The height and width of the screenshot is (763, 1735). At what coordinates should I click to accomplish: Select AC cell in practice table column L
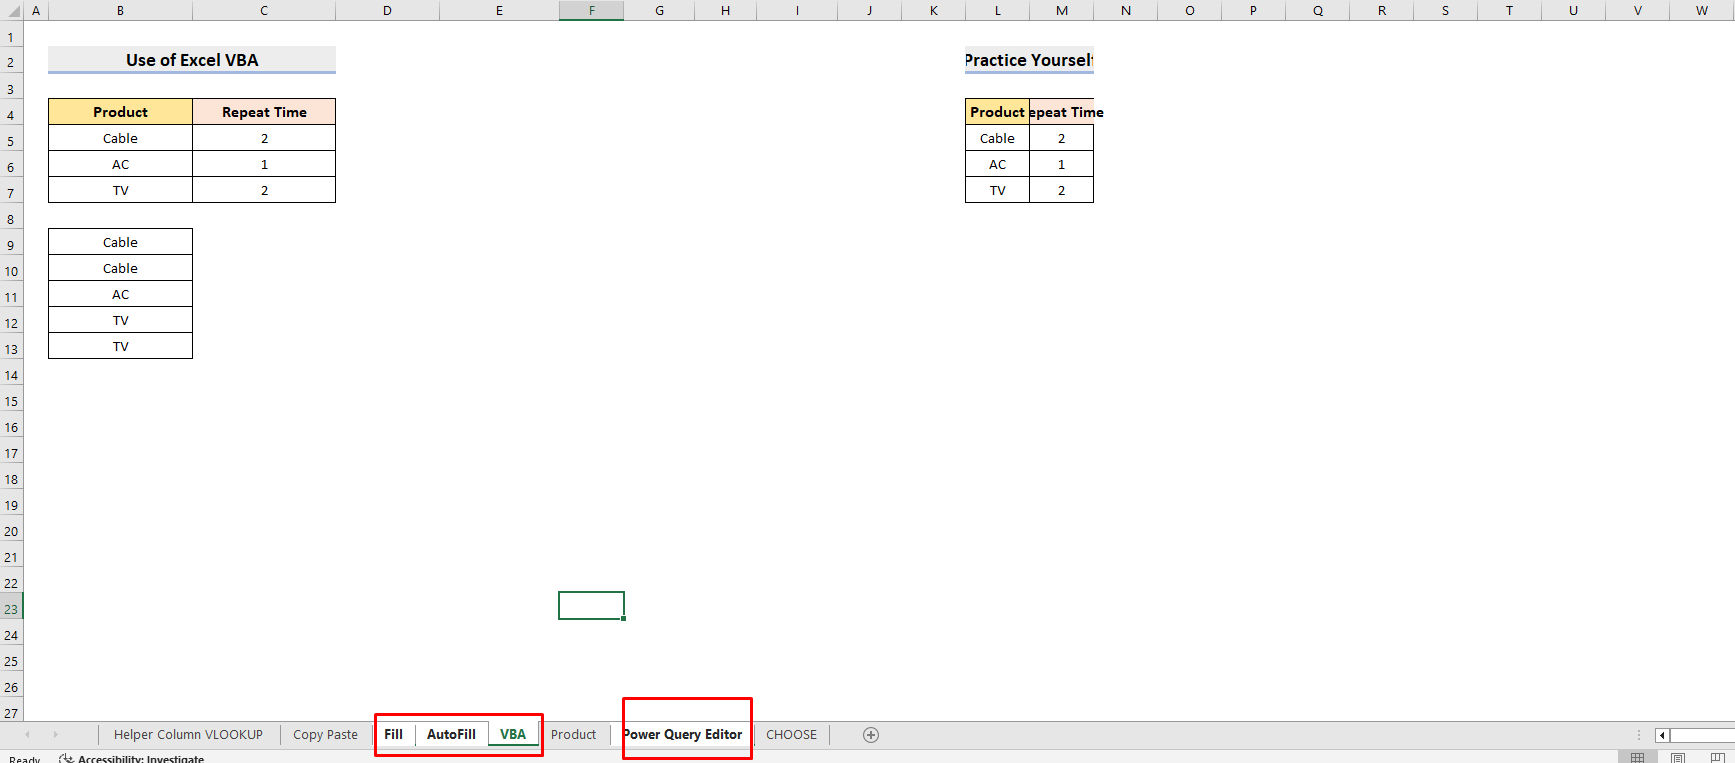(997, 164)
